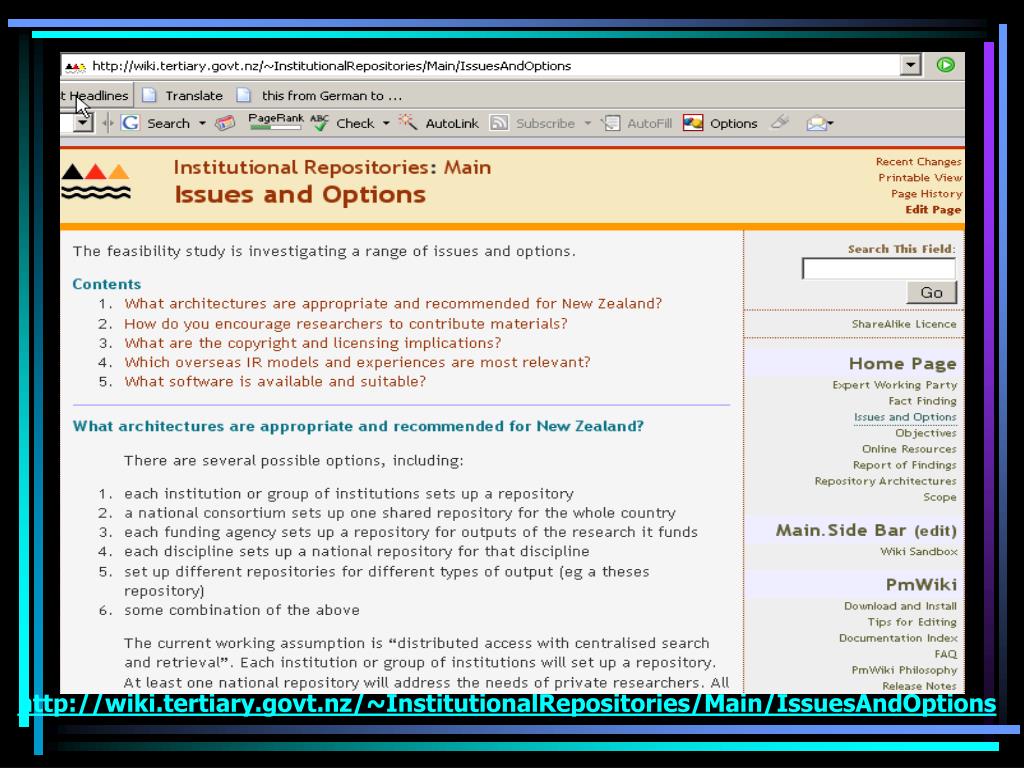This screenshot has height=768, width=1024.
Task: Click the highlighter eraser toolbar icon
Action: [225, 123]
